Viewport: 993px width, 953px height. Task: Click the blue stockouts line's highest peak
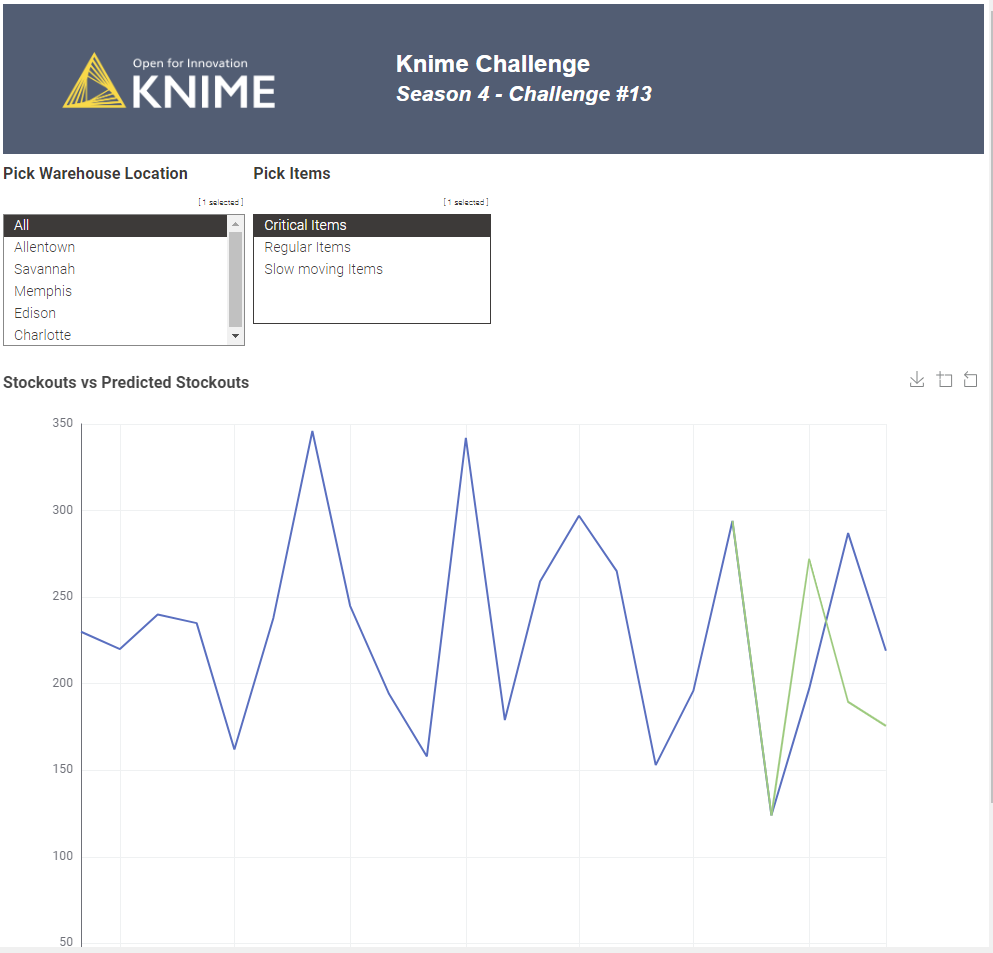point(312,432)
